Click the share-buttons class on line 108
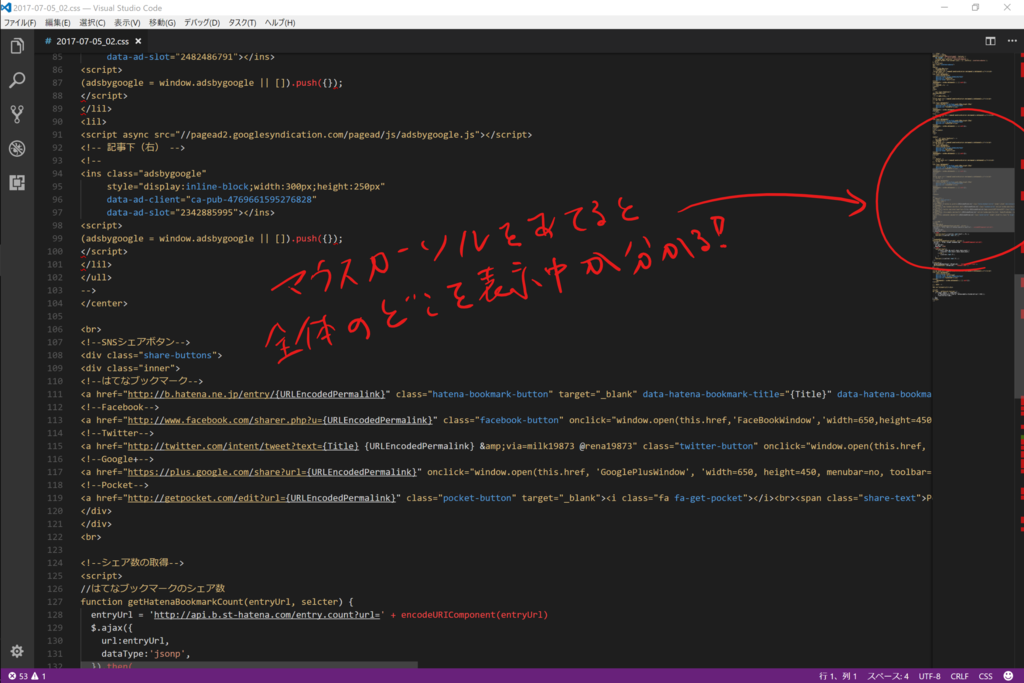The height and width of the screenshot is (683, 1024). point(177,355)
